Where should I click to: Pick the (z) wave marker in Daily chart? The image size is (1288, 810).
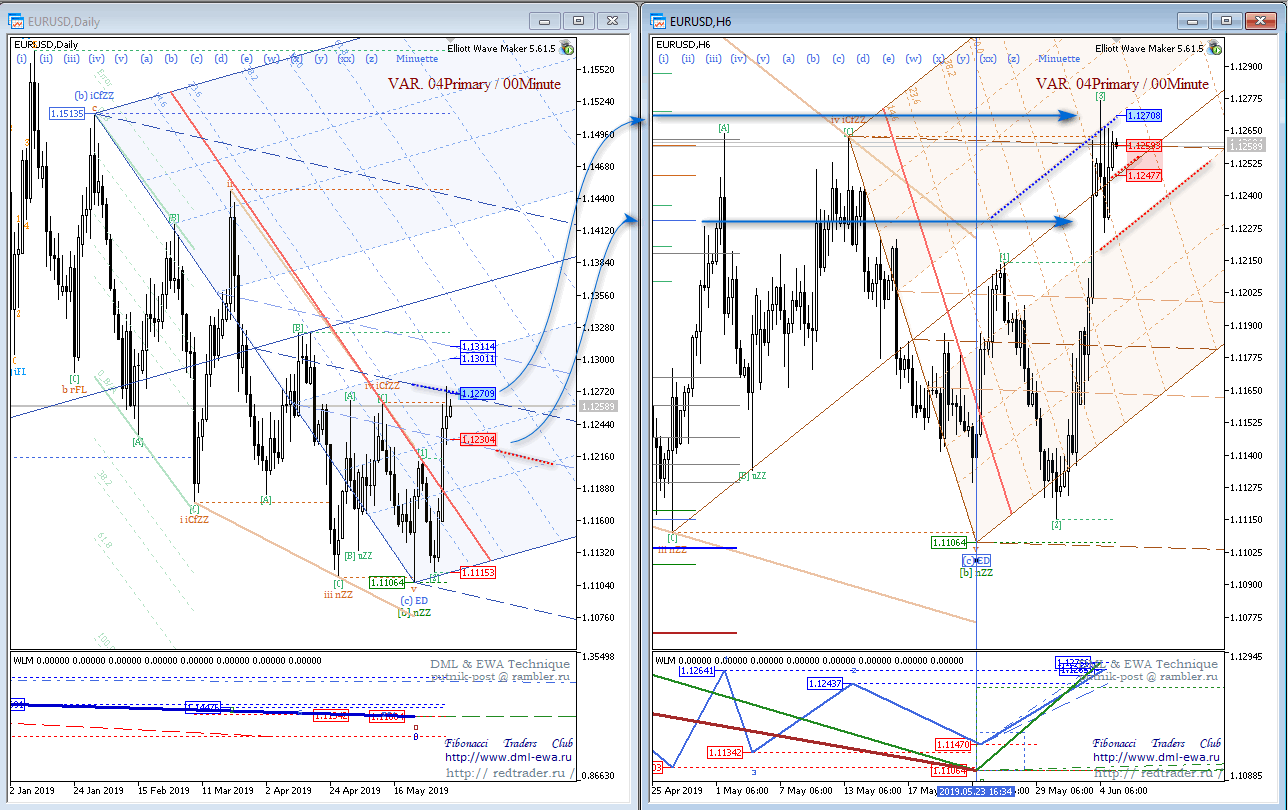(x=371, y=59)
